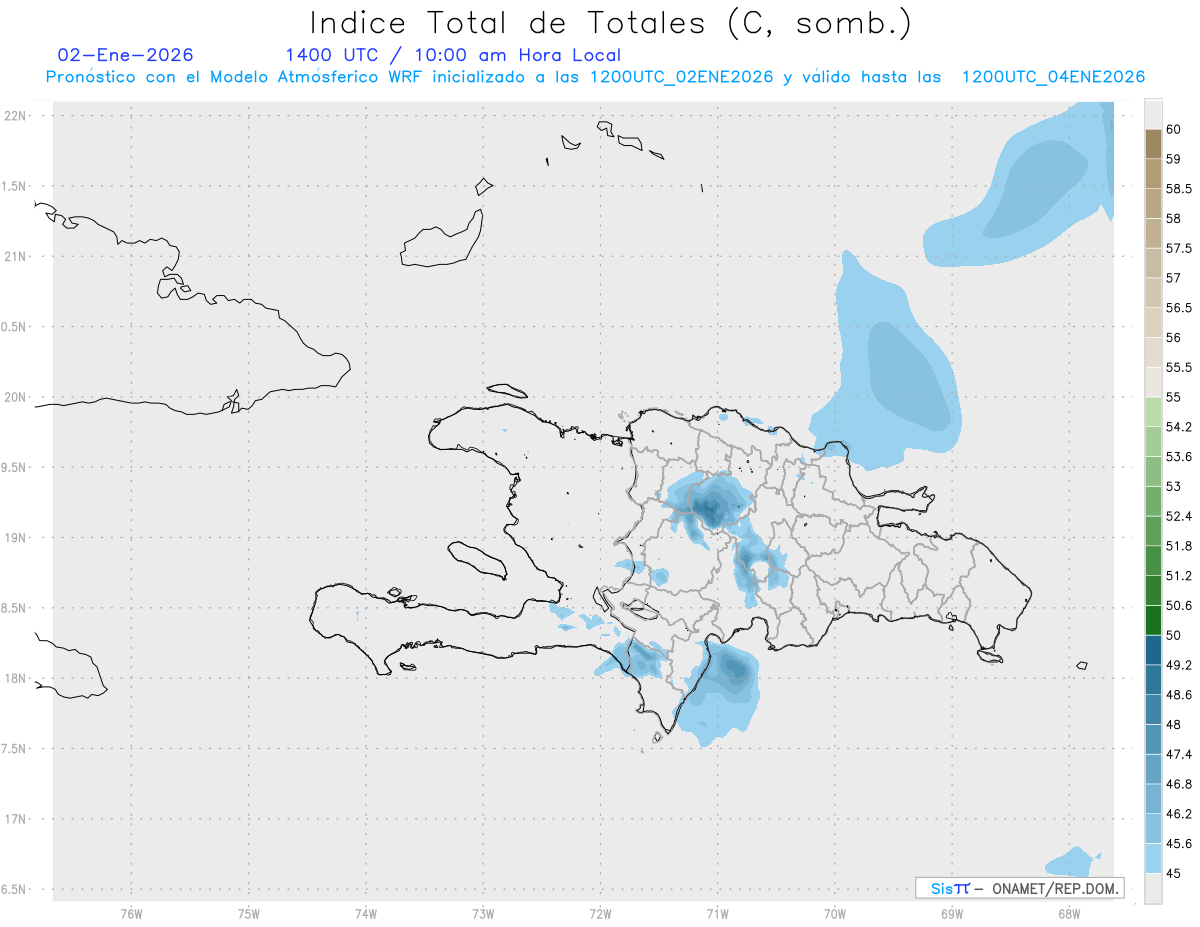The image size is (1200, 927).
Task: Click the 'SisTT - ONAMET/REP.DOM.' credit box
Action: click(x=1019, y=888)
